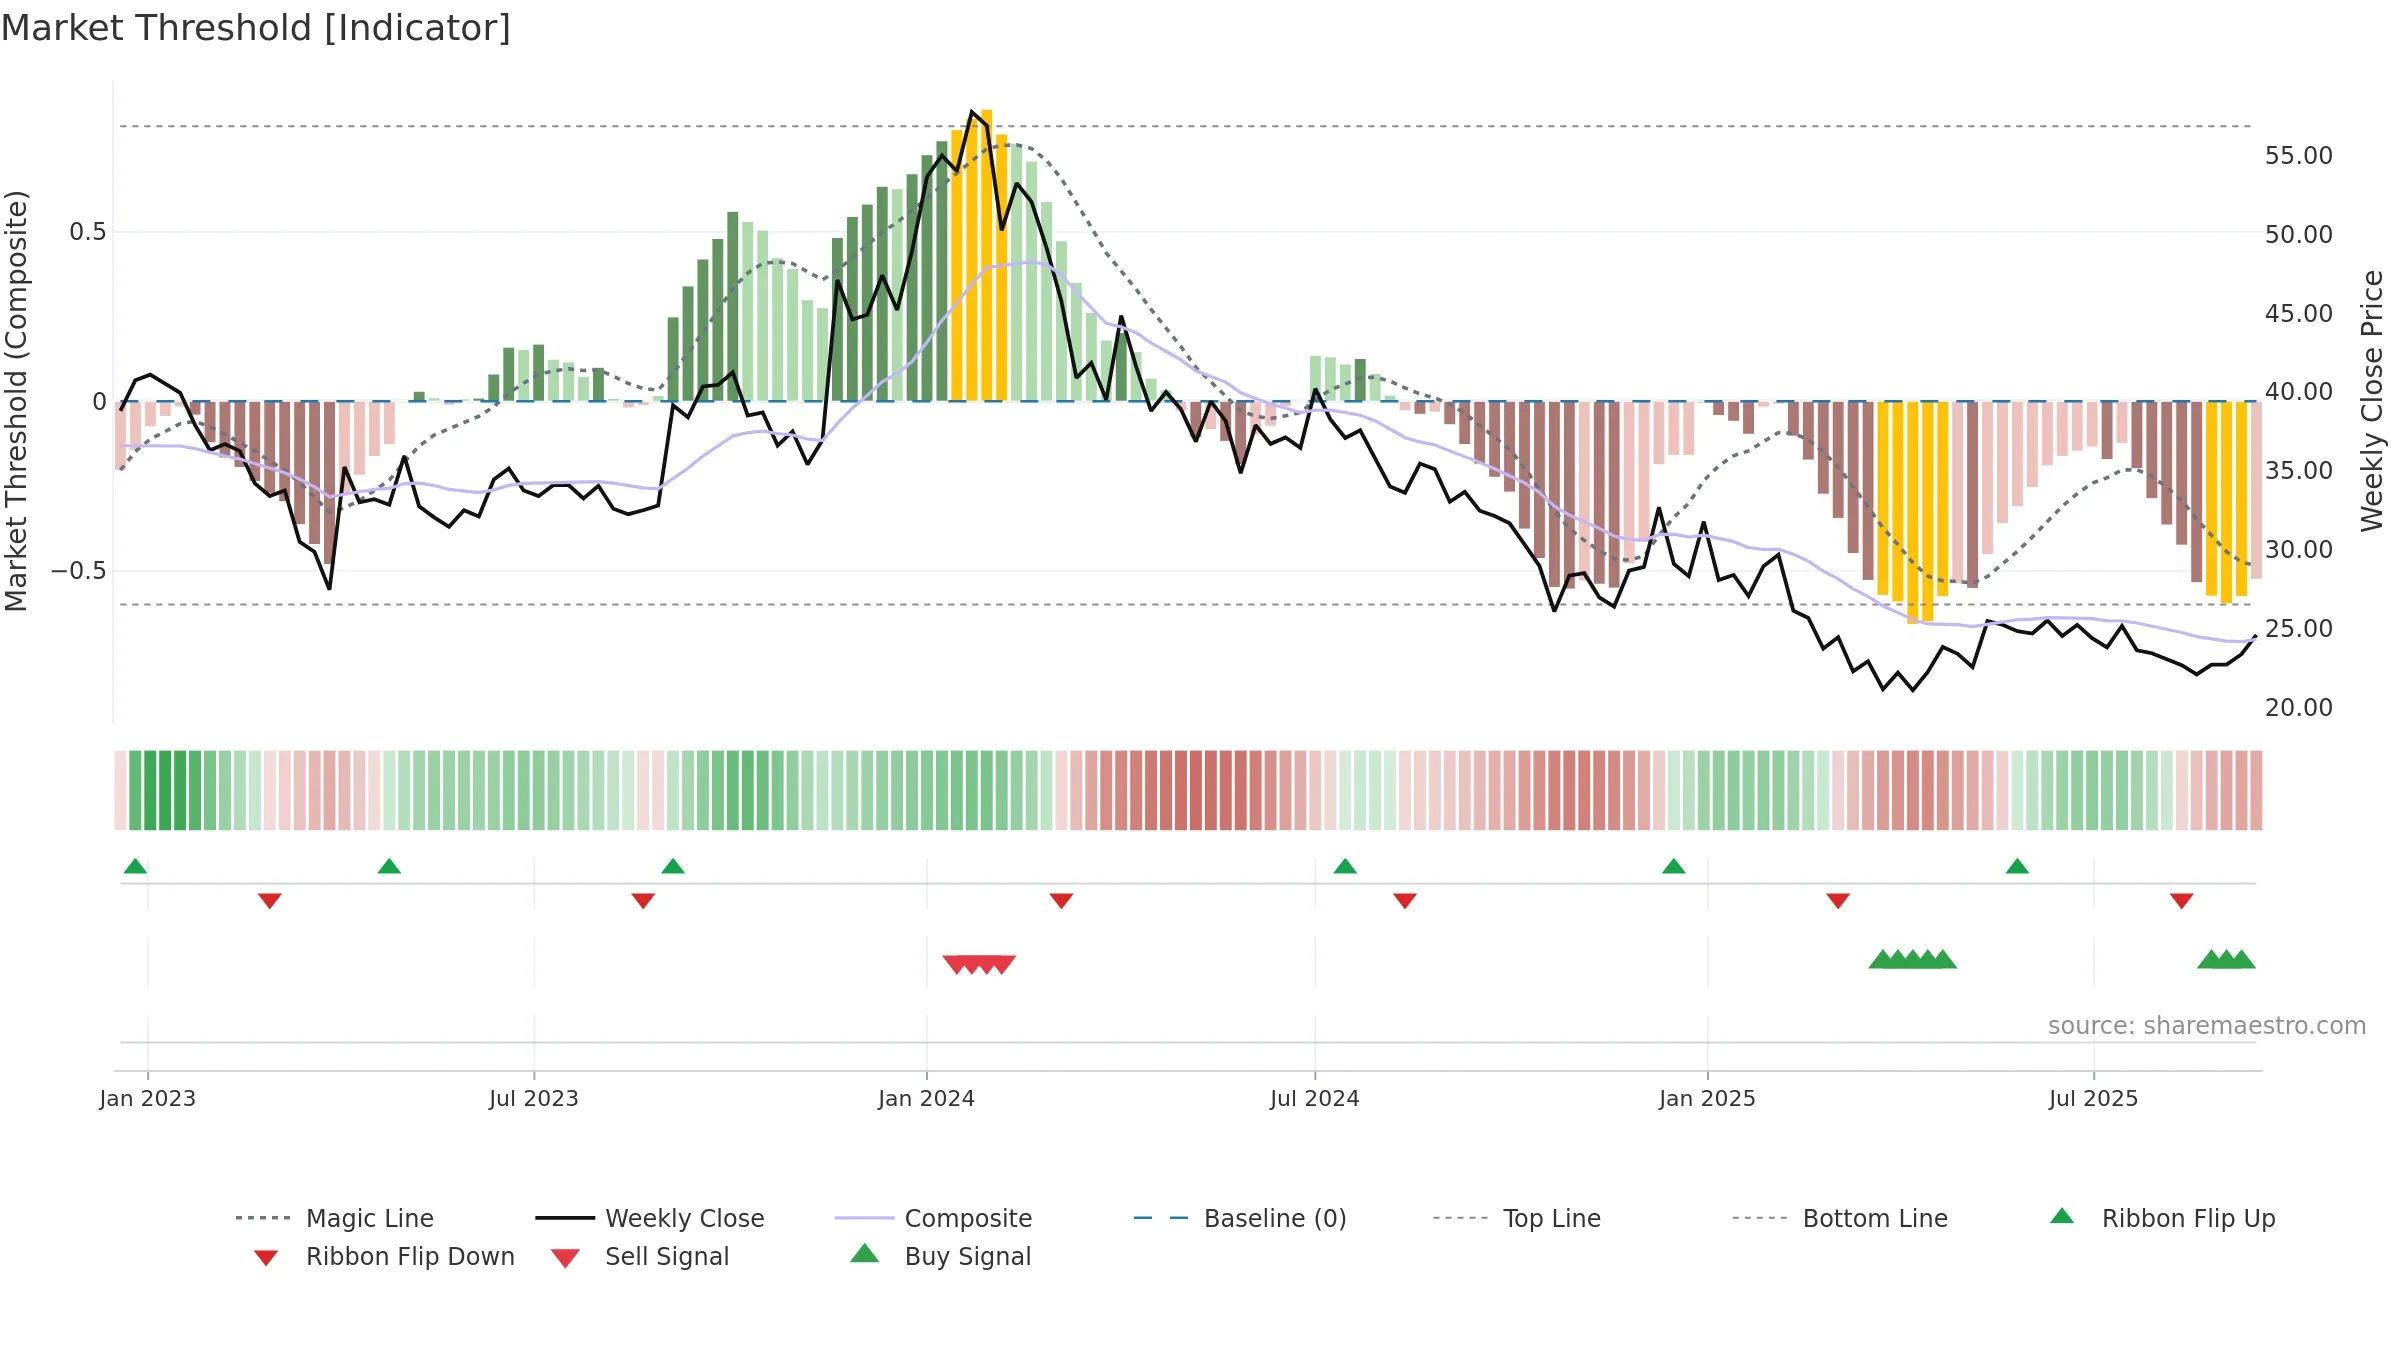Click the first green ribbon flip up marker
Viewport: 2400px width, 1350px height.
[x=135, y=866]
